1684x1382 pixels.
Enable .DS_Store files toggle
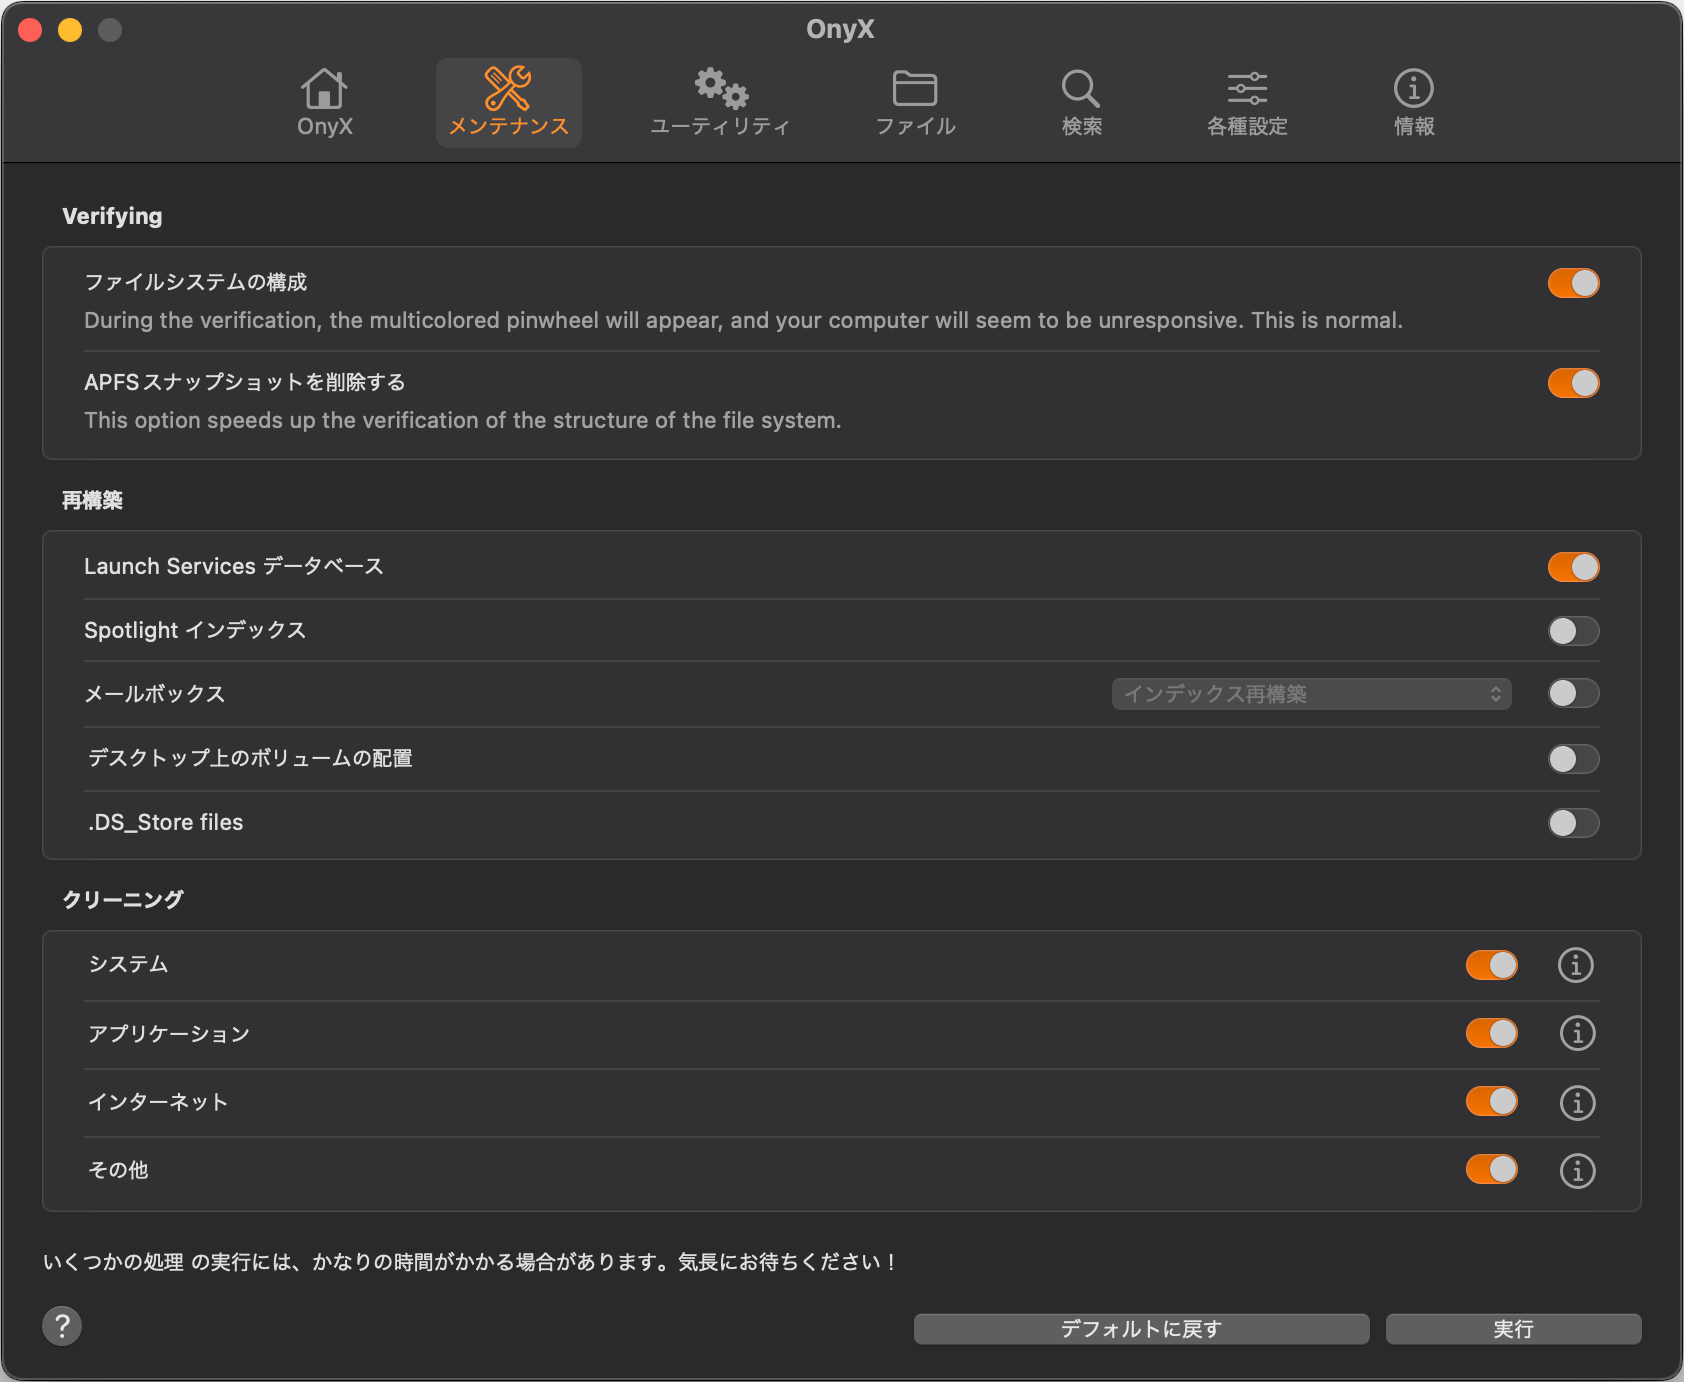1574,823
